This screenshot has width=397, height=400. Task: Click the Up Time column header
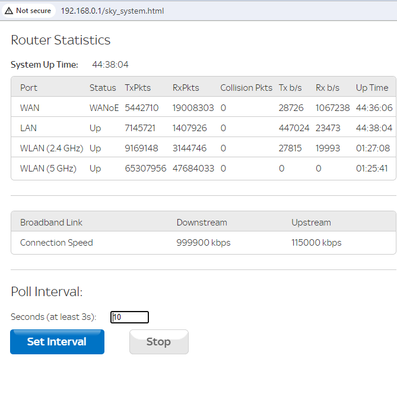(x=372, y=88)
